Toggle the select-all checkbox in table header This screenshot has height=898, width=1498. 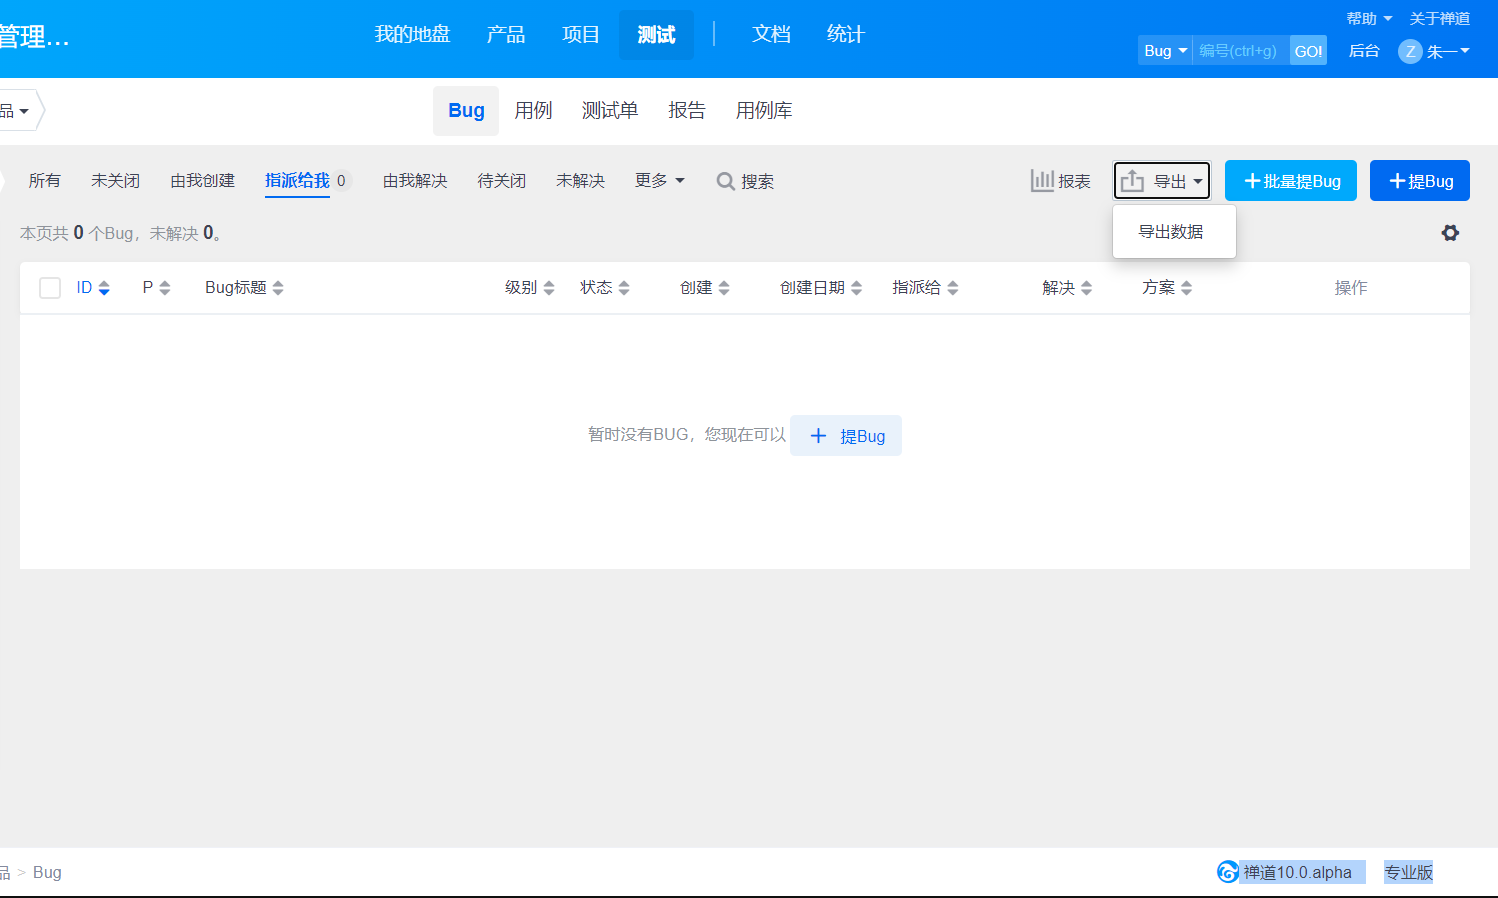(x=50, y=288)
